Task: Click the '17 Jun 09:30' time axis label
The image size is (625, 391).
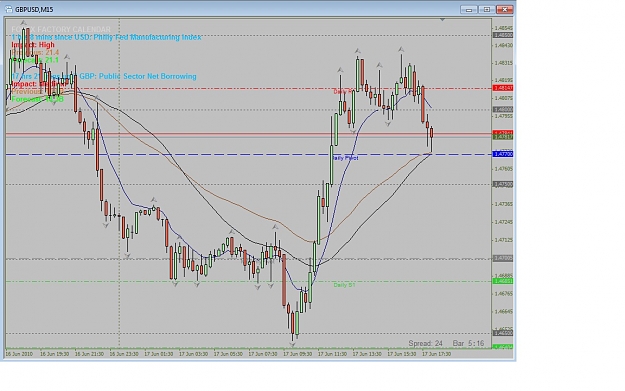Action: [x=298, y=354]
